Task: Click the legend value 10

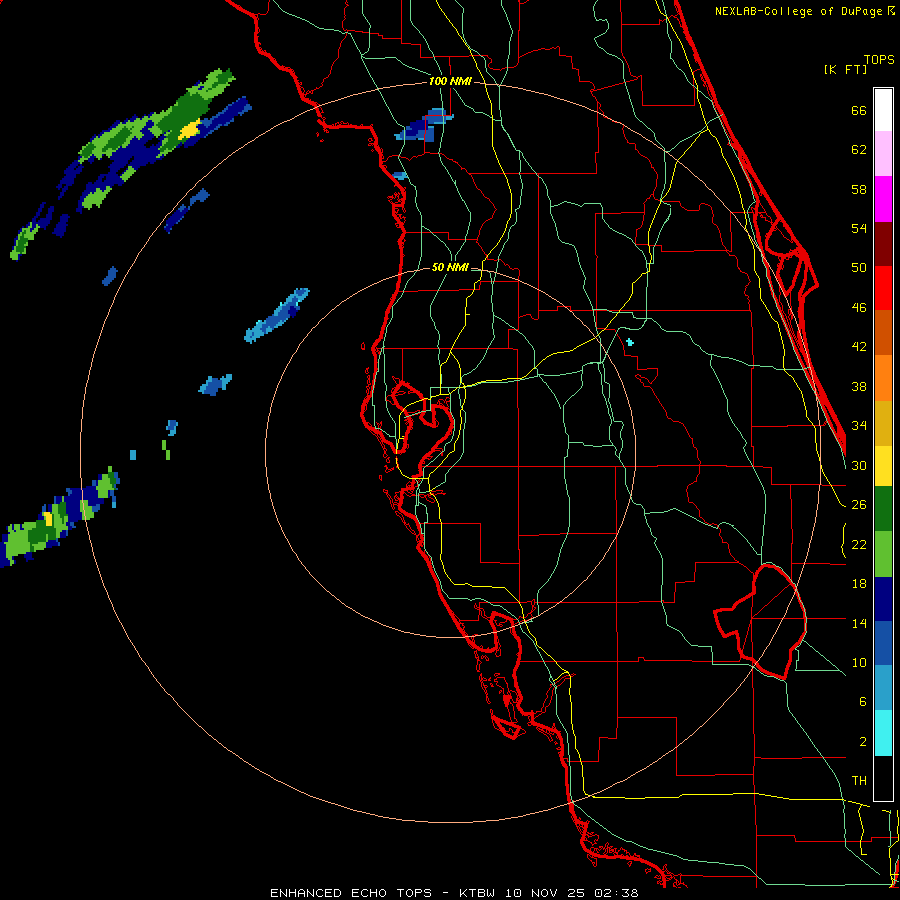Action: coord(859,662)
